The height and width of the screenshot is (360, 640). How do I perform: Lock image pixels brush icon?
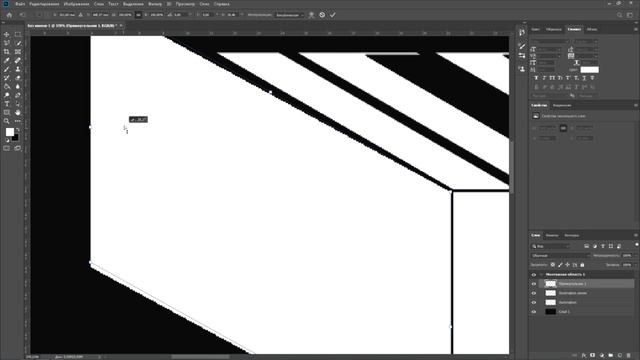pos(560,265)
